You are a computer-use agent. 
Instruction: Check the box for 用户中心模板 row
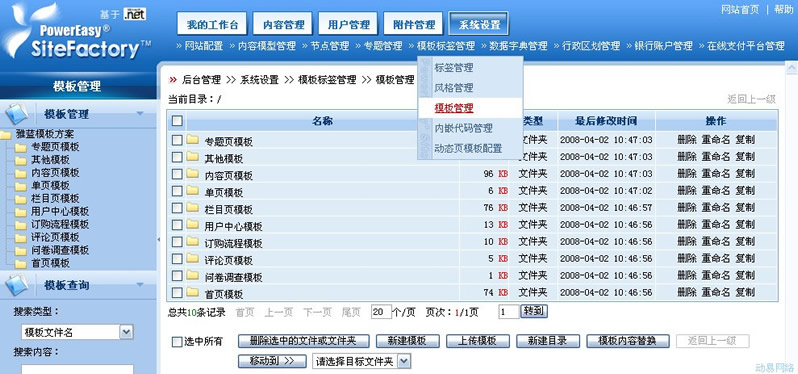coord(177,225)
